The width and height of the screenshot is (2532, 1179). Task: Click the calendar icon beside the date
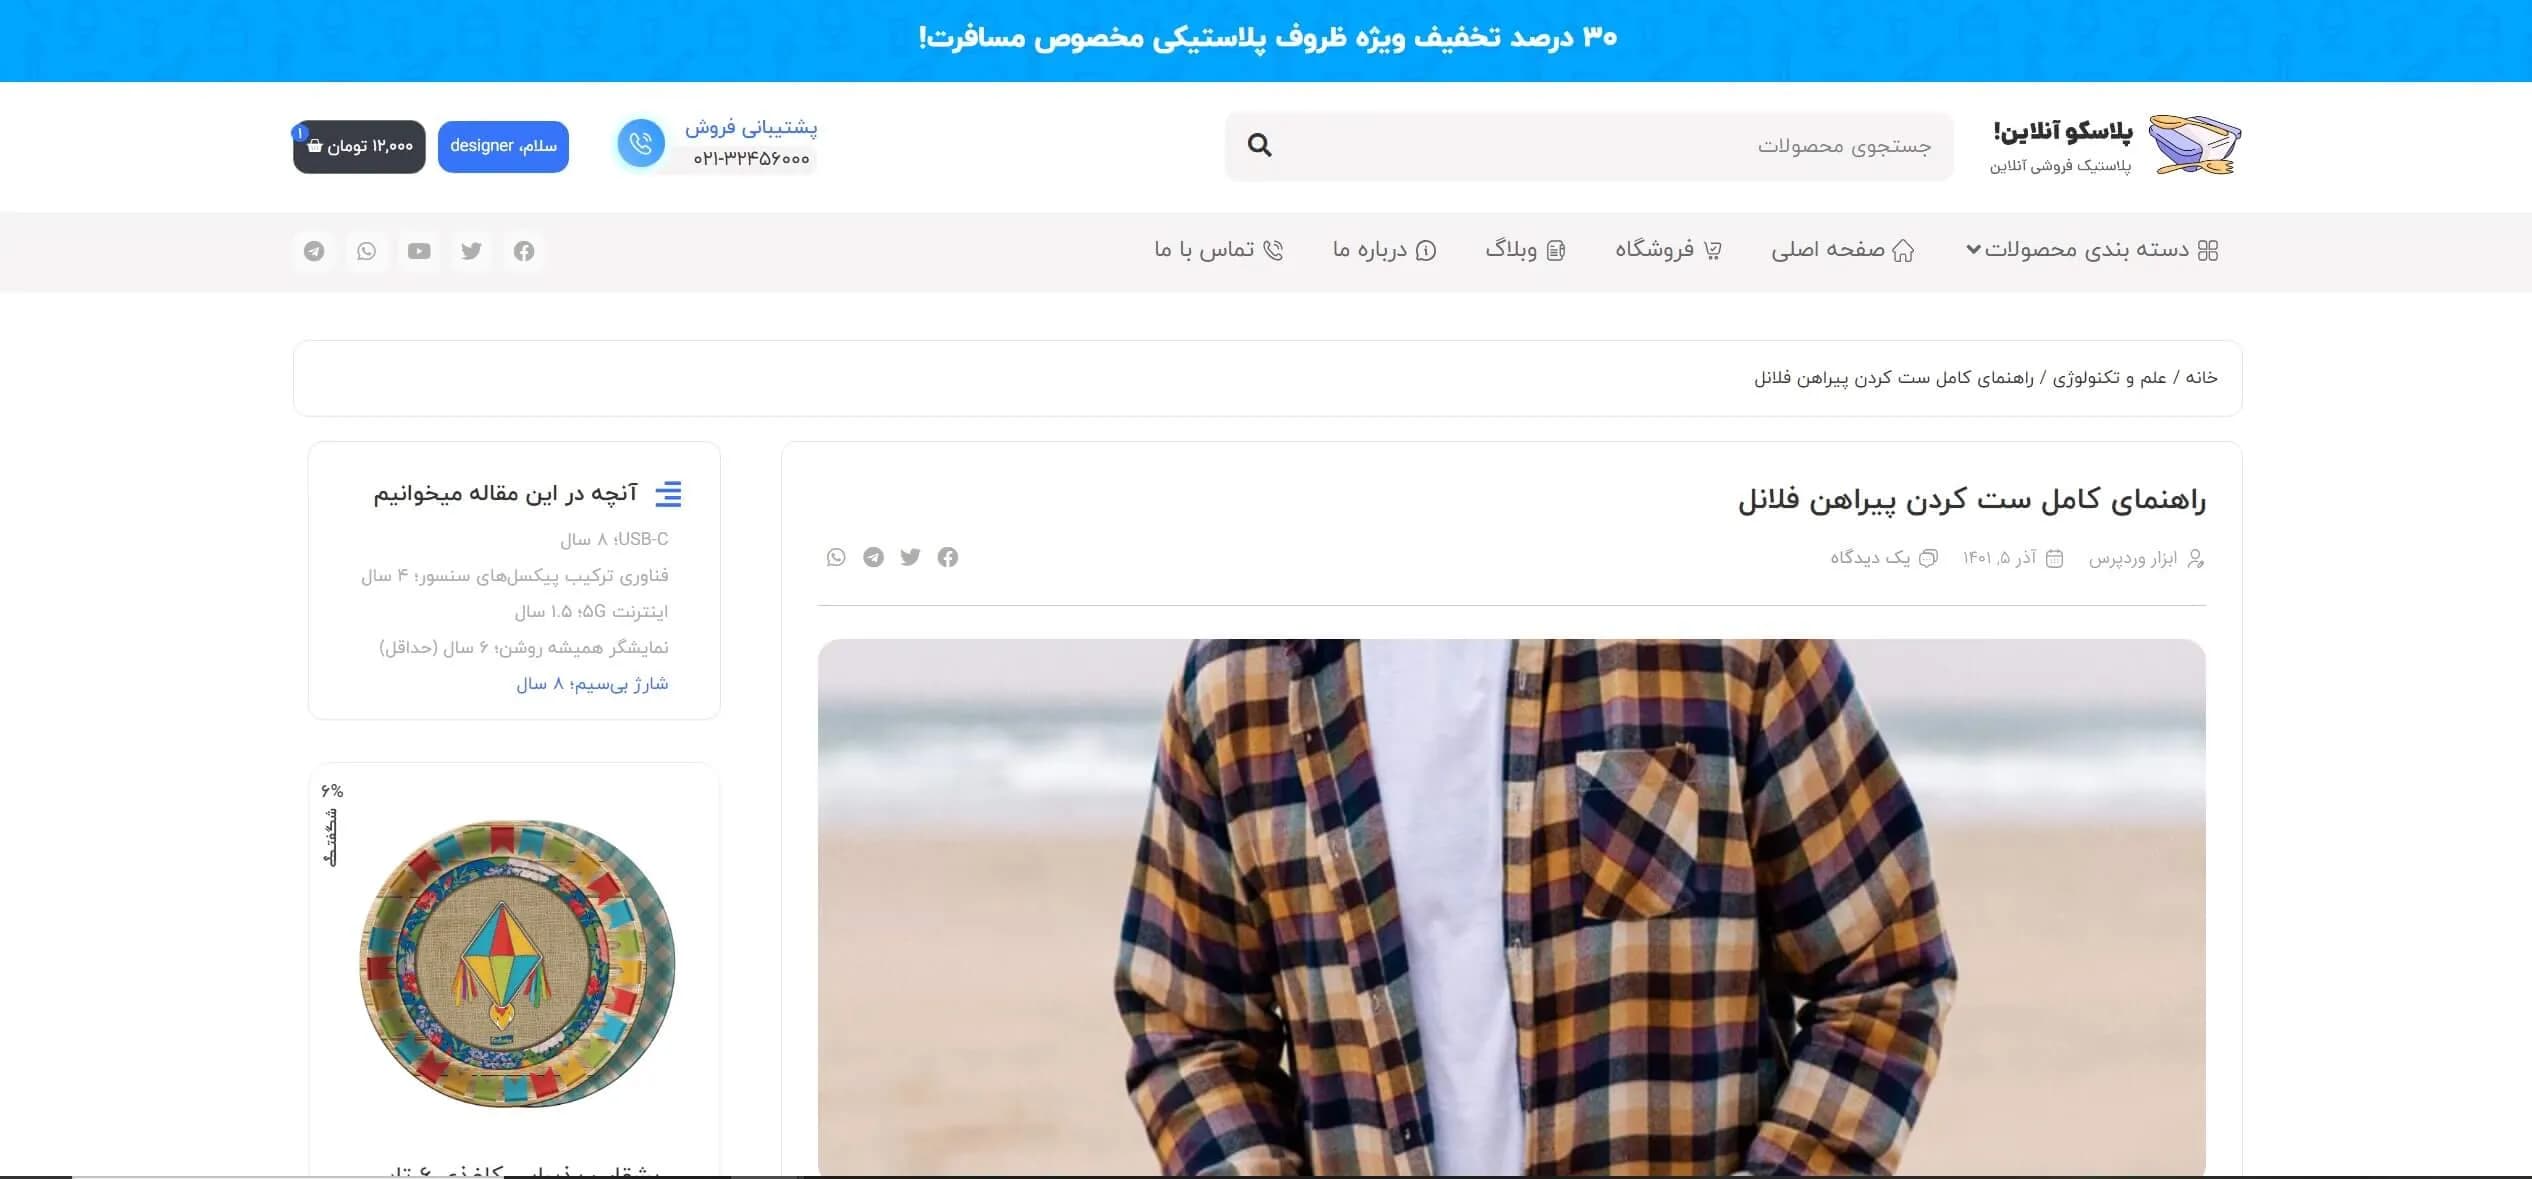pyautogui.click(x=2054, y=558)
